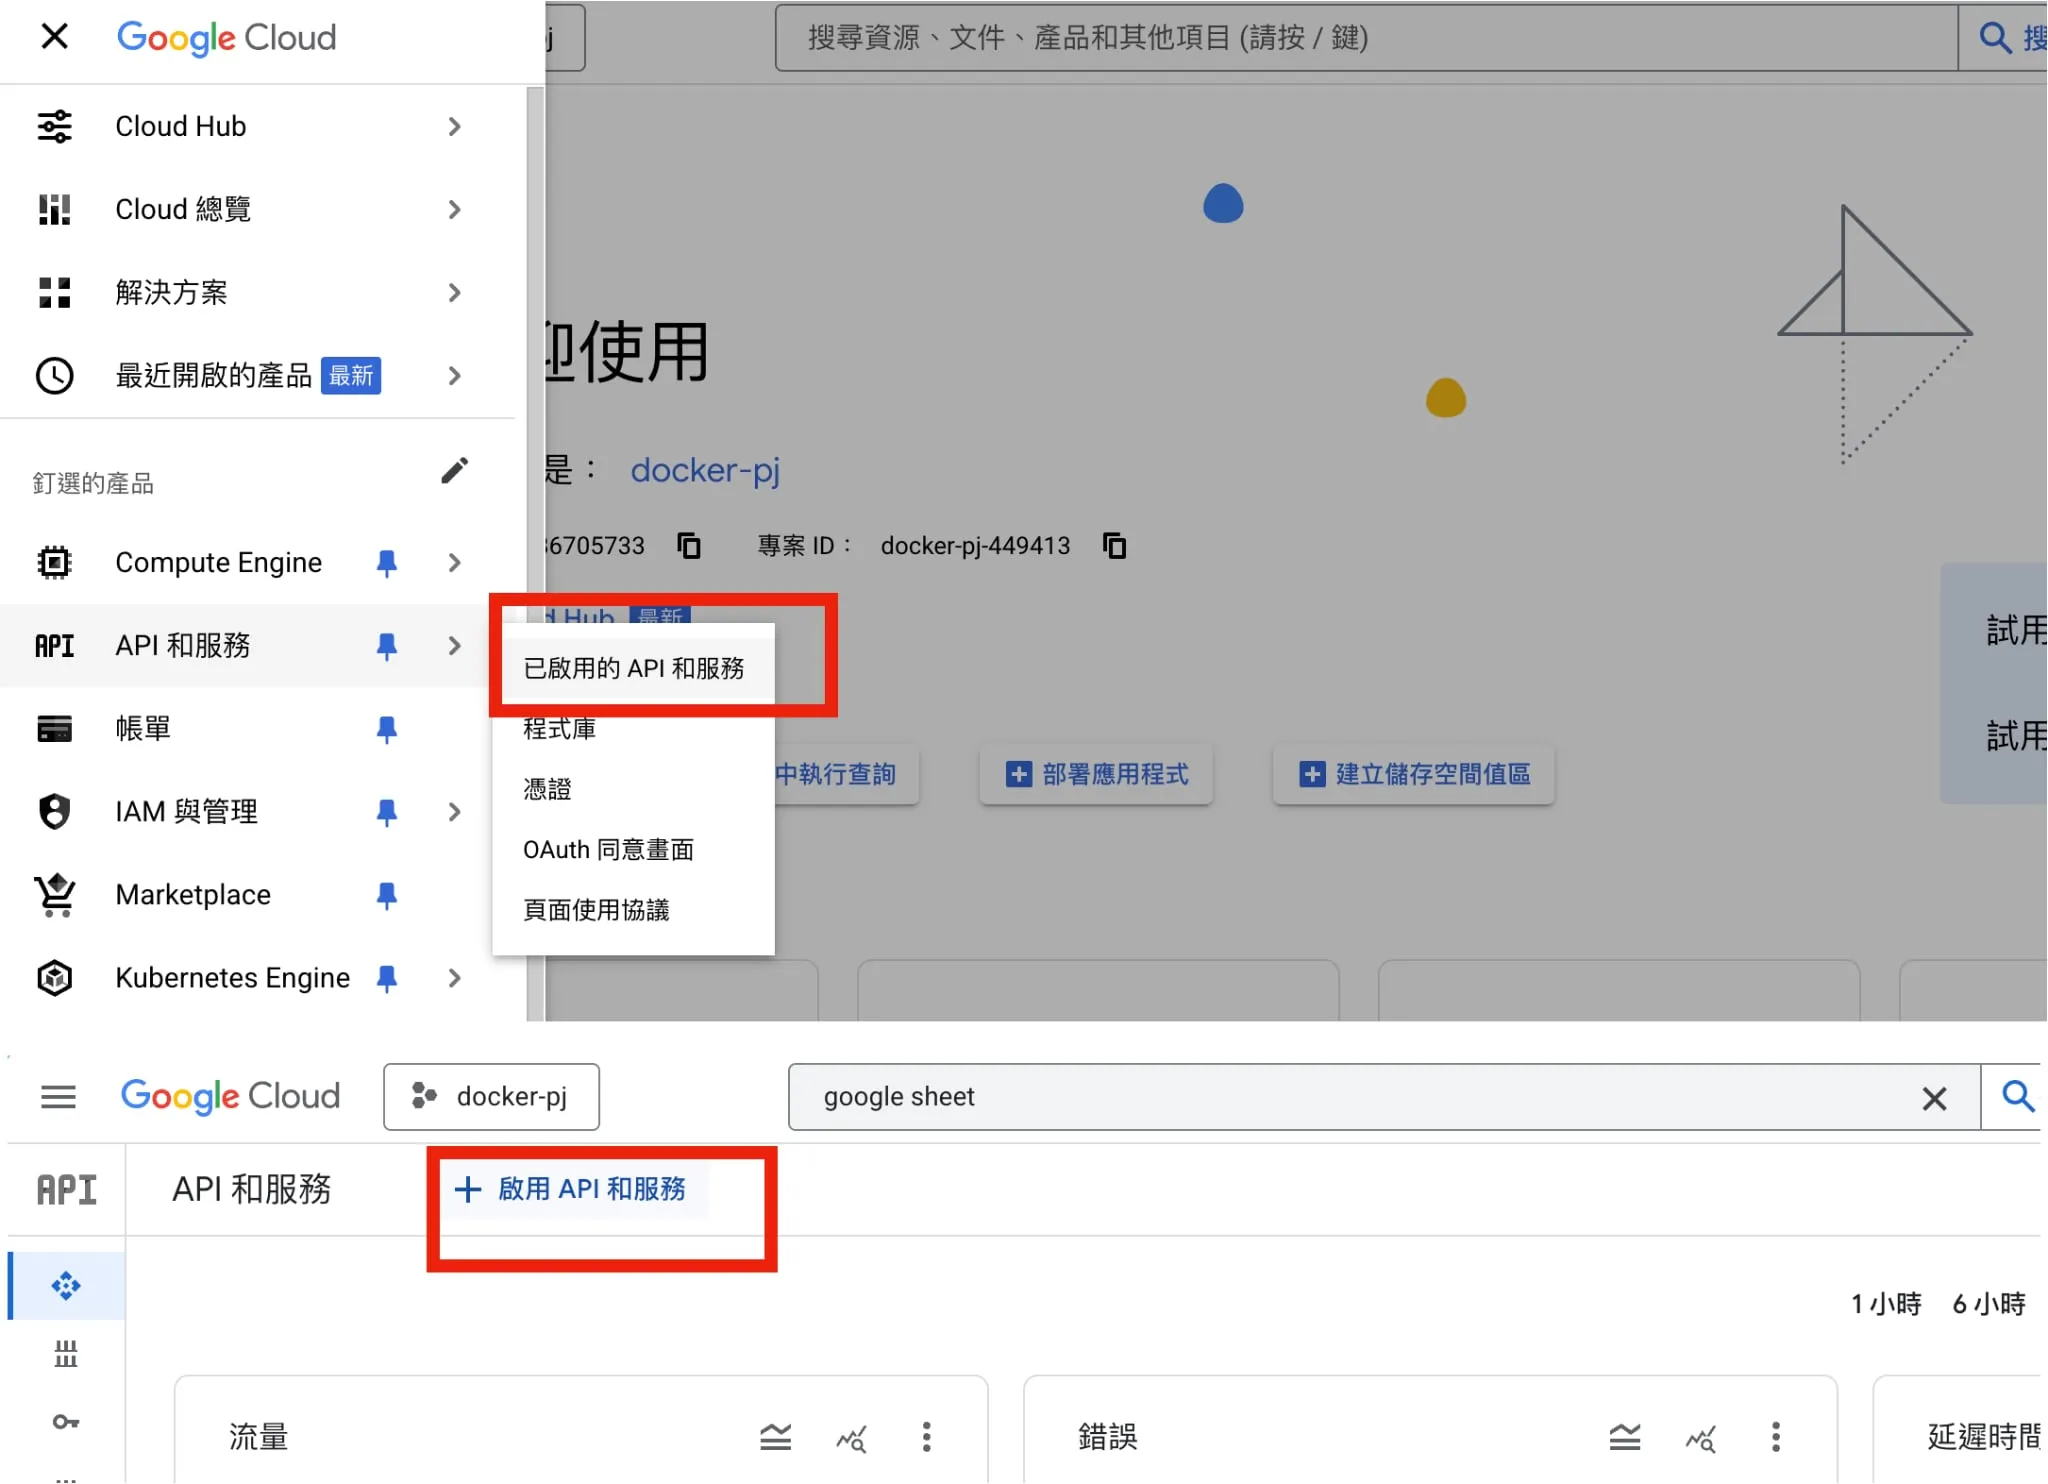Open the credentials key sidebar icon
2048x1484 pixels.
coord(66,1423)
